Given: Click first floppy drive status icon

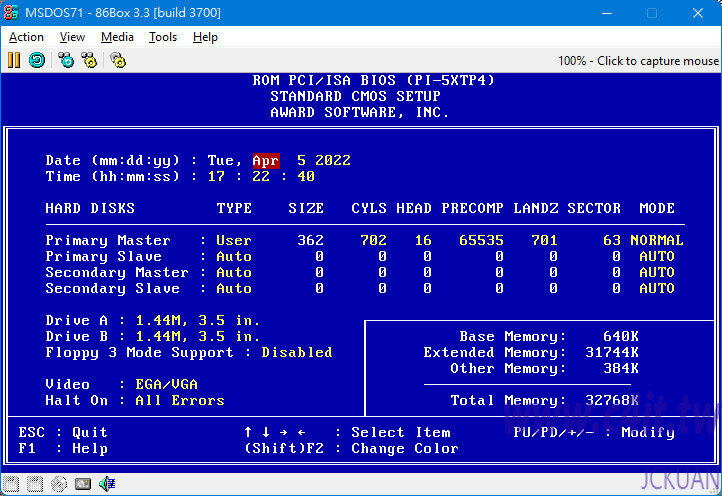Looking at the screenshot, I should tap(11, 484).
